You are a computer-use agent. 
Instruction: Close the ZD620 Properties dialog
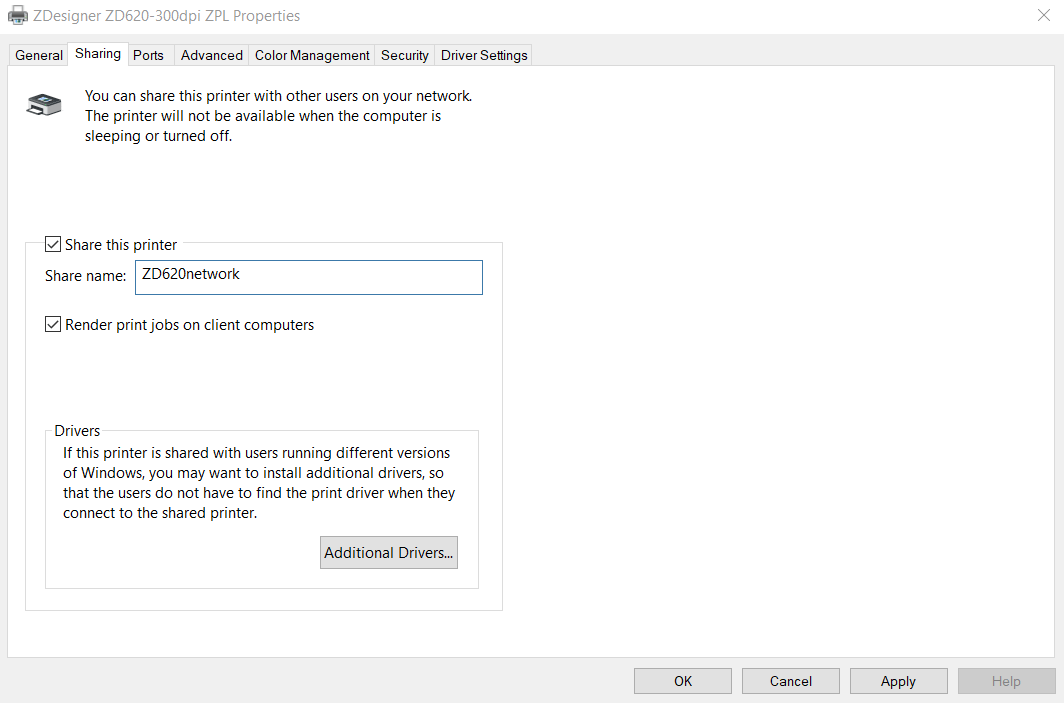tap(1044, 15)
